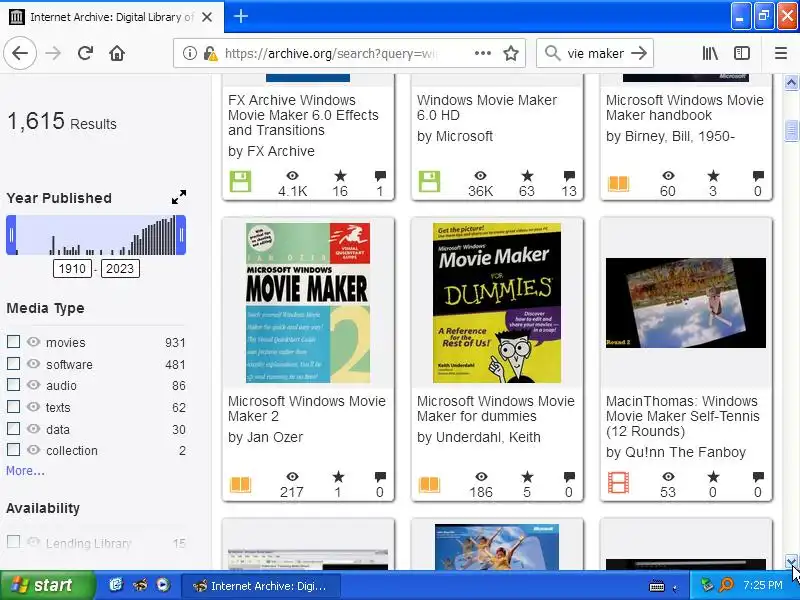Click views eye icon on FX Archive card
The height and width of the screenshot is (600, 800).
coord(292,176)
